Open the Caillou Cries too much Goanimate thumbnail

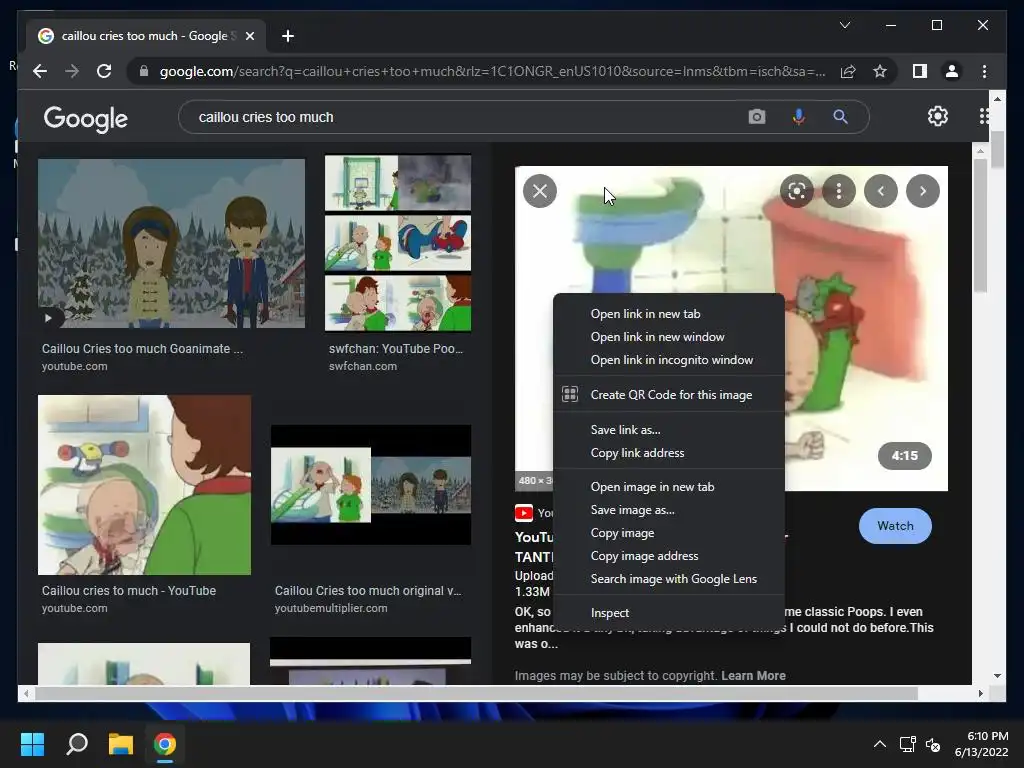(x=171, y=244)
